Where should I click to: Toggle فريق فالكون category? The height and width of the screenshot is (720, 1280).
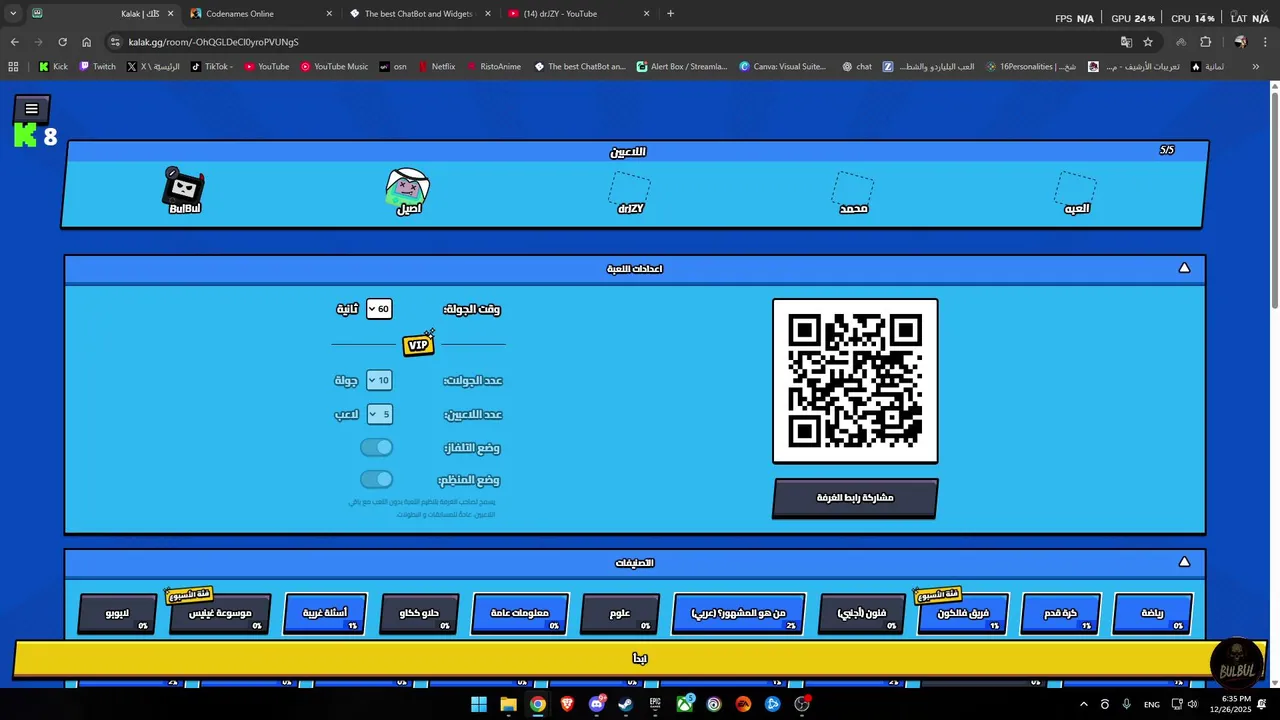[962, 614]
